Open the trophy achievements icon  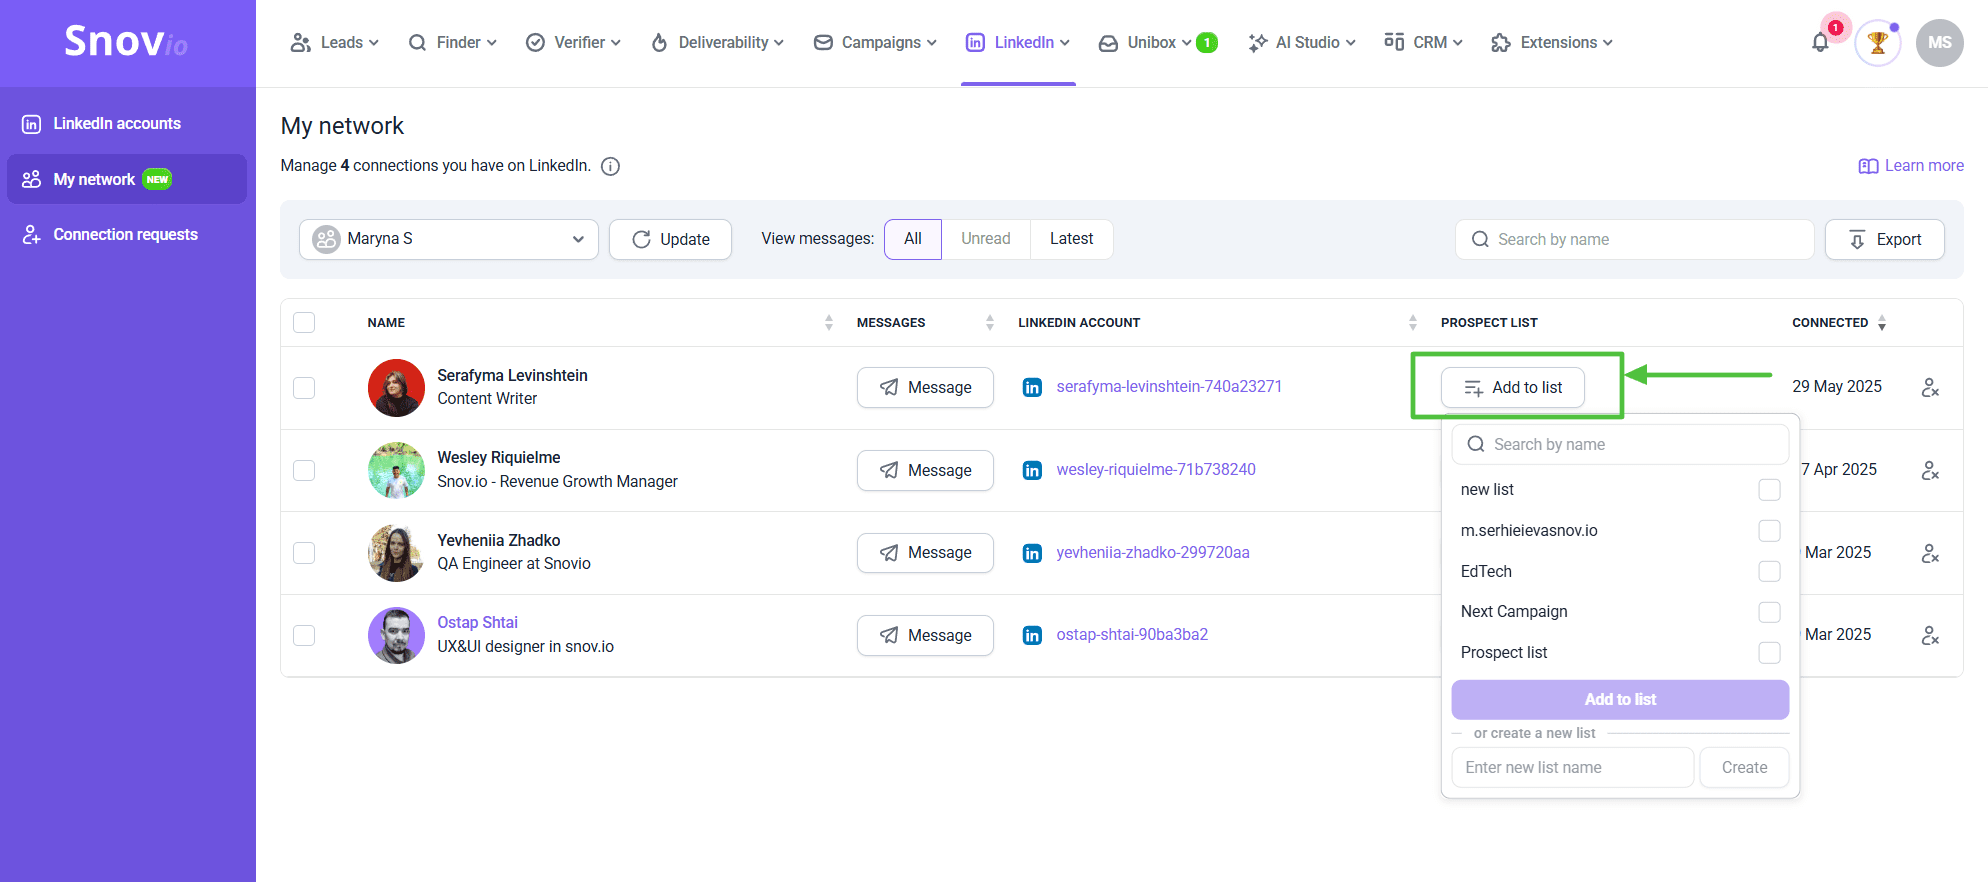coord(1877,43)
